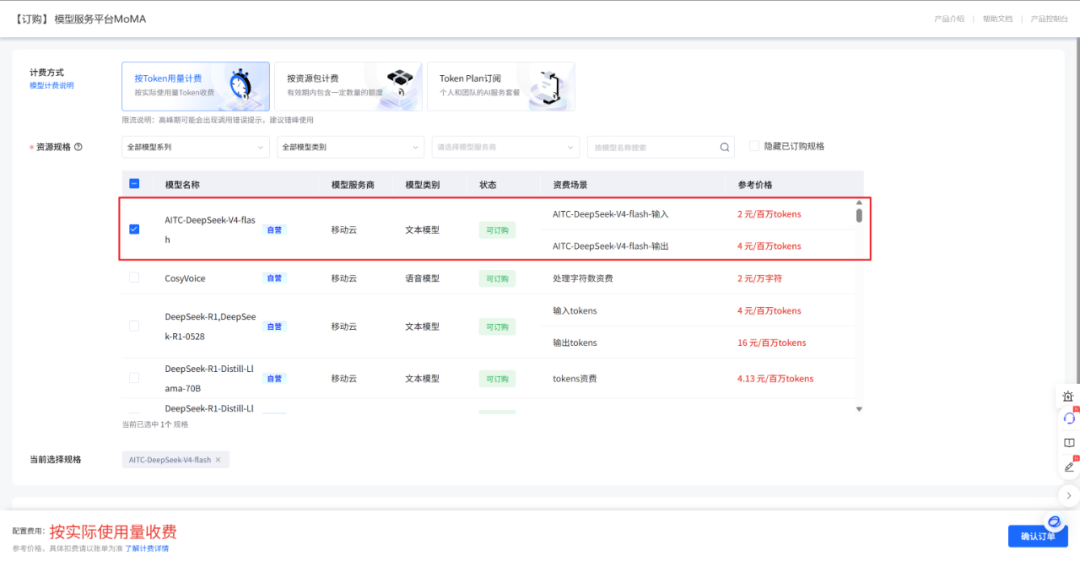Check the CosyVoice model checkbox
The width and height of the screenshot is (1080, 561).
[x=134, y=278]
